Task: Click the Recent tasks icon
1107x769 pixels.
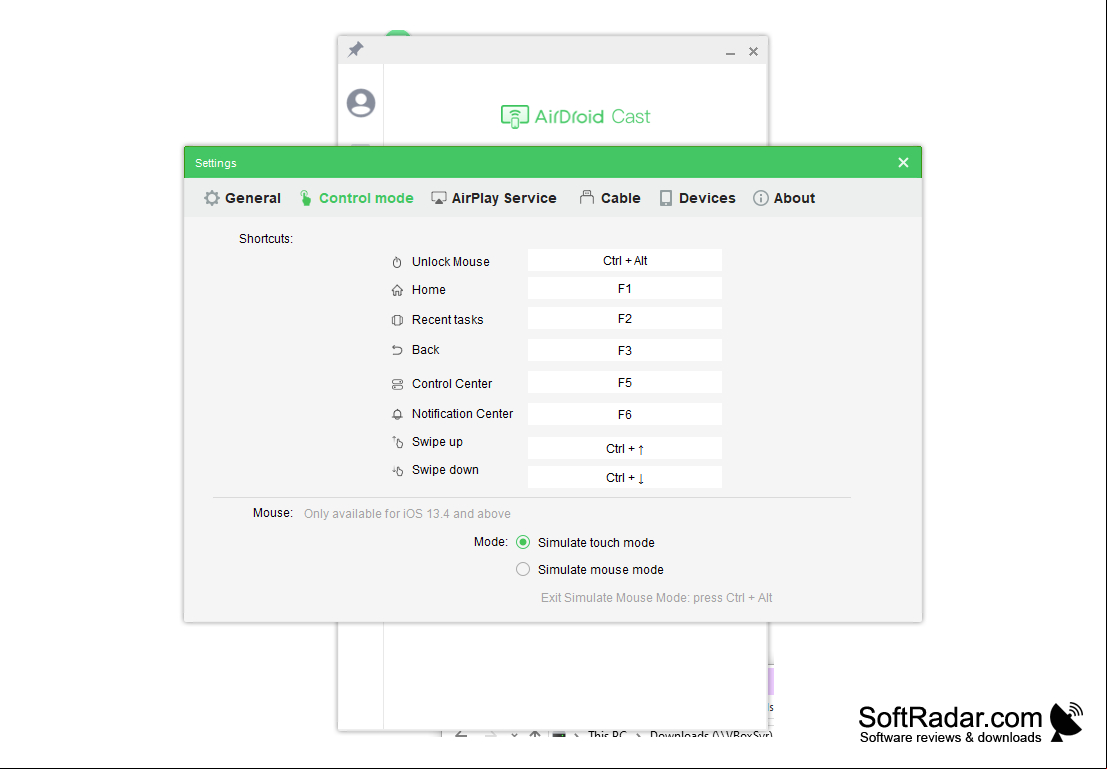Action: [397, 320]
